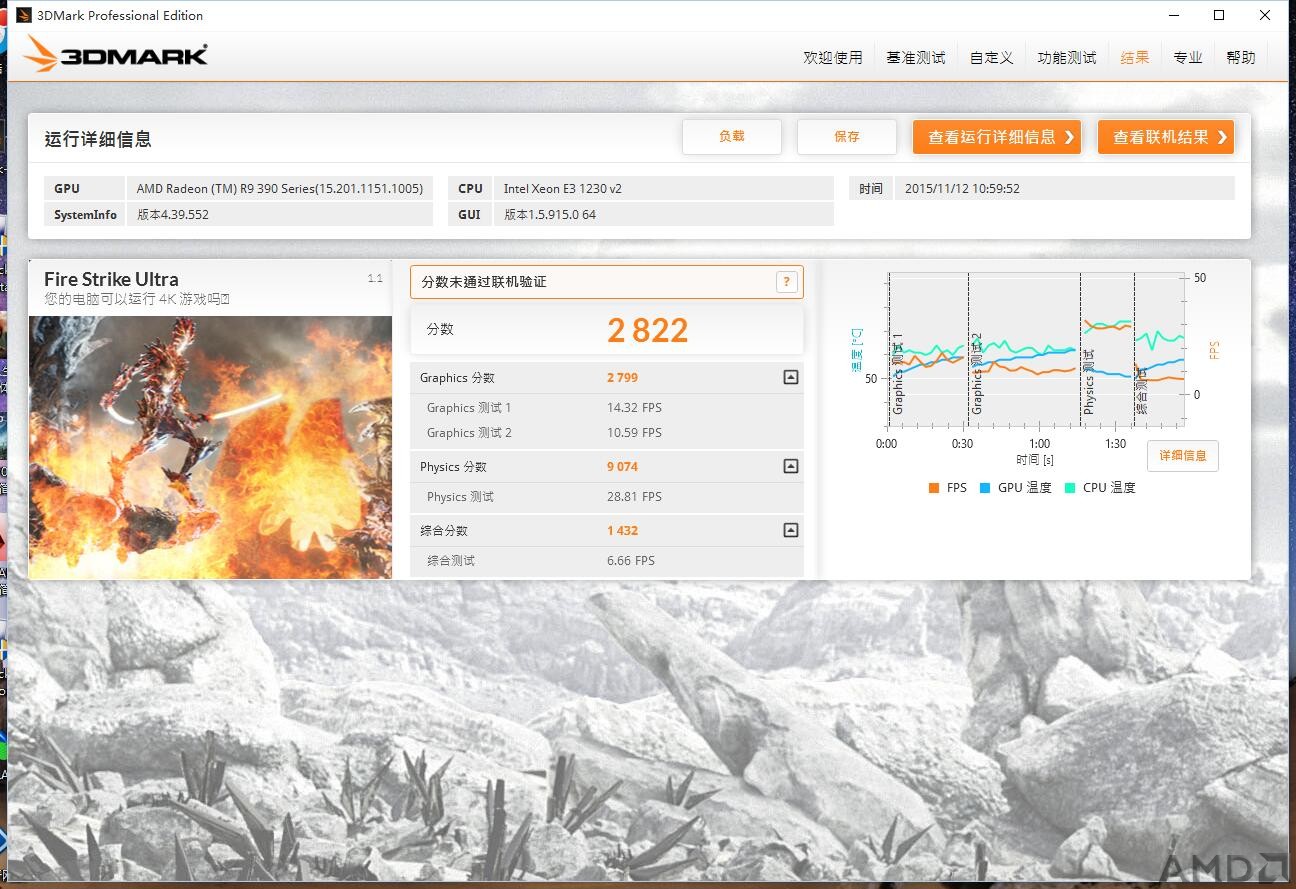Open 详细信息 button under the chart
The height and width of the screenshot is (889, 1296).
(1183, 456)
